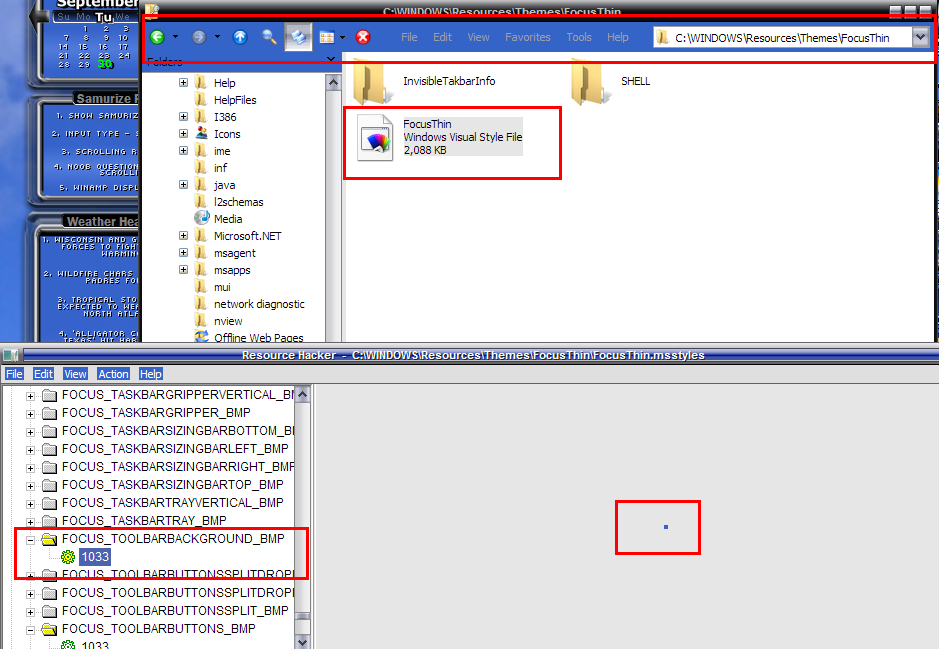The image size is (939, 649).
Task: Click day 30 in the desktop calendar
Action: pos(105,64)
